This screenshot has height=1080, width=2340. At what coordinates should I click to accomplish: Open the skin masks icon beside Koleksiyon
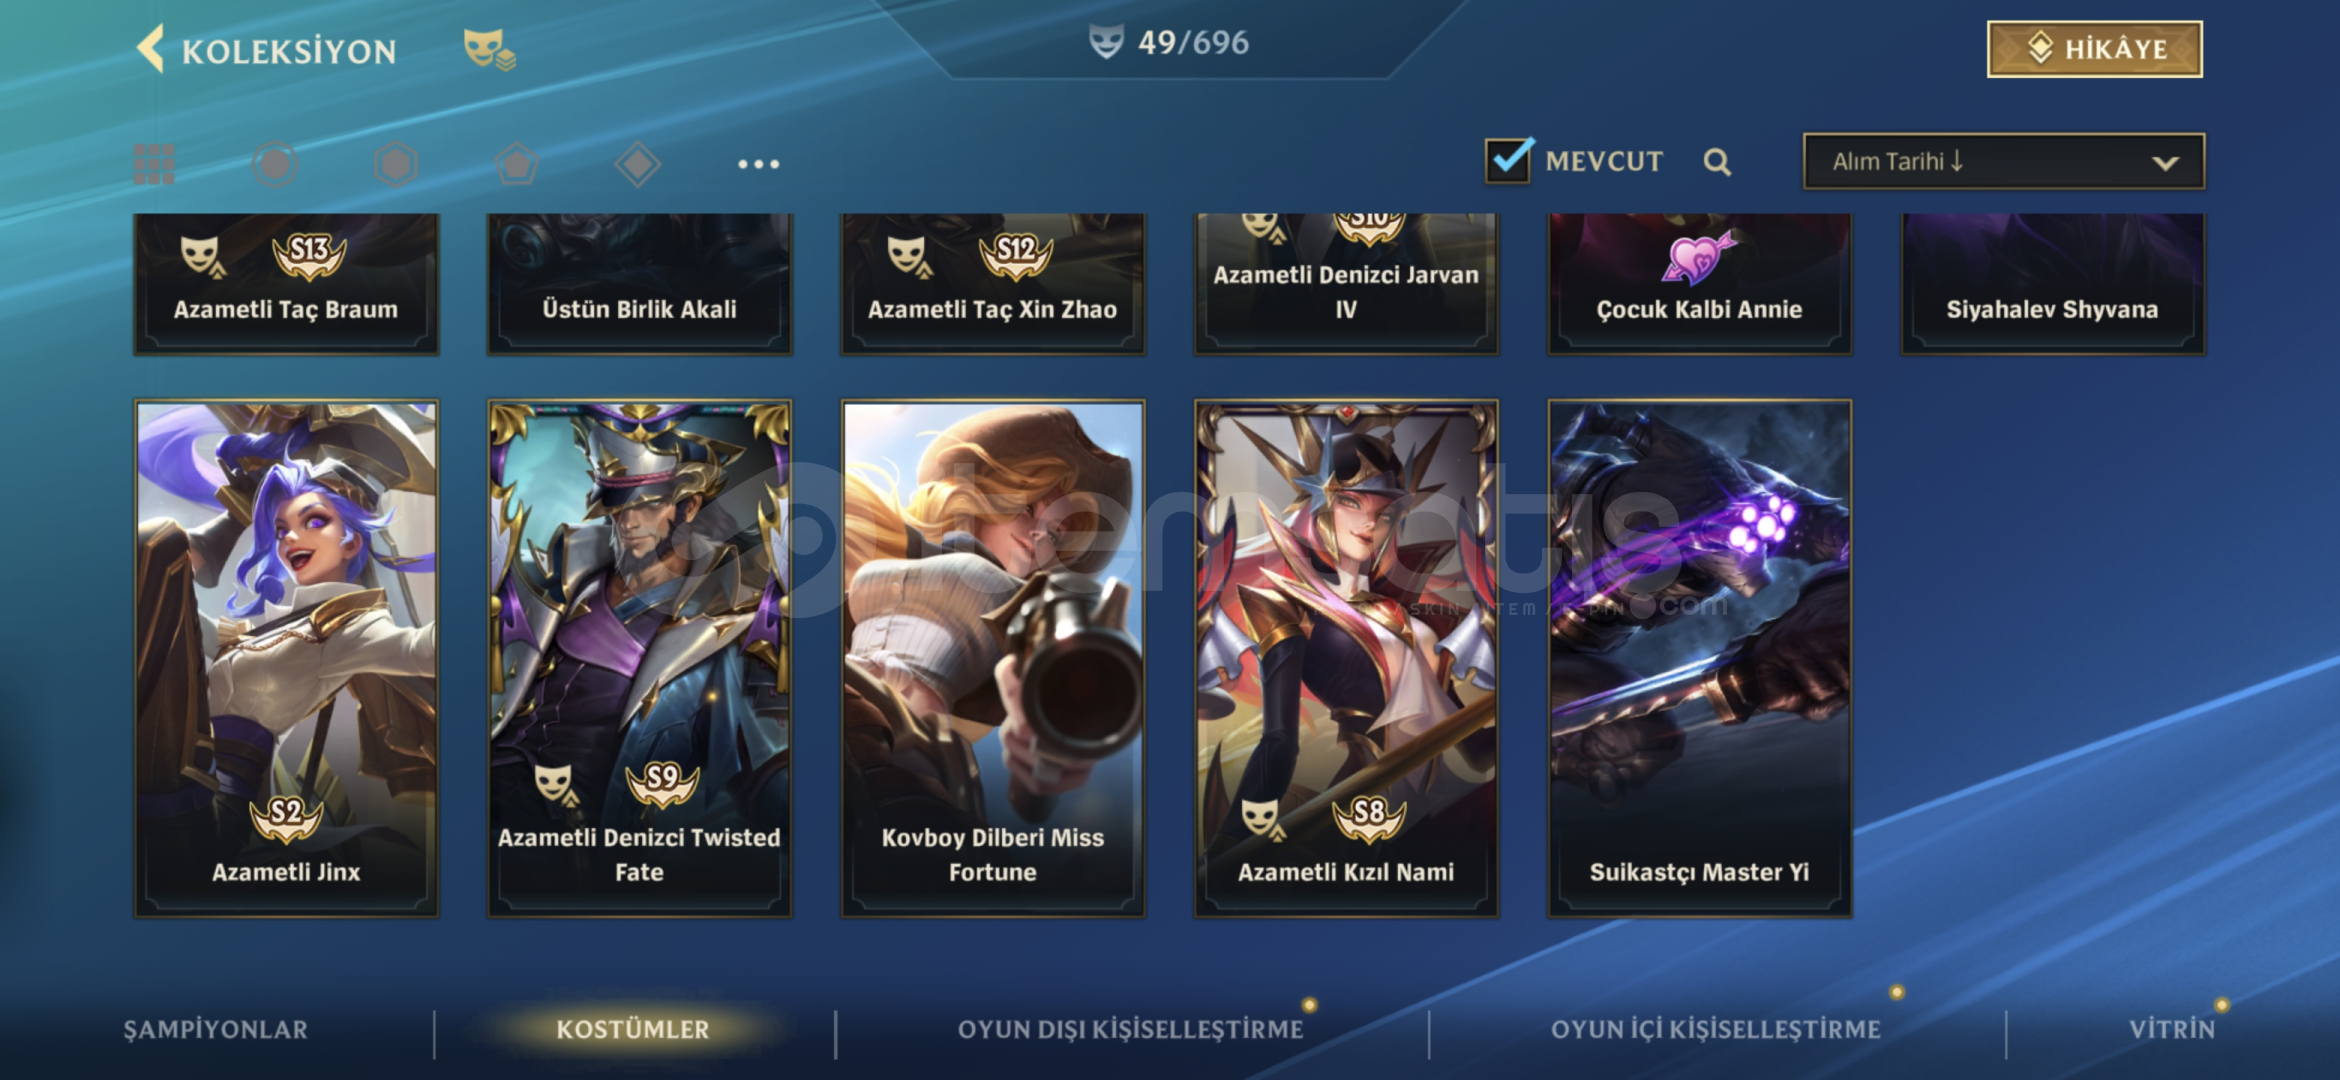point(489,49)
